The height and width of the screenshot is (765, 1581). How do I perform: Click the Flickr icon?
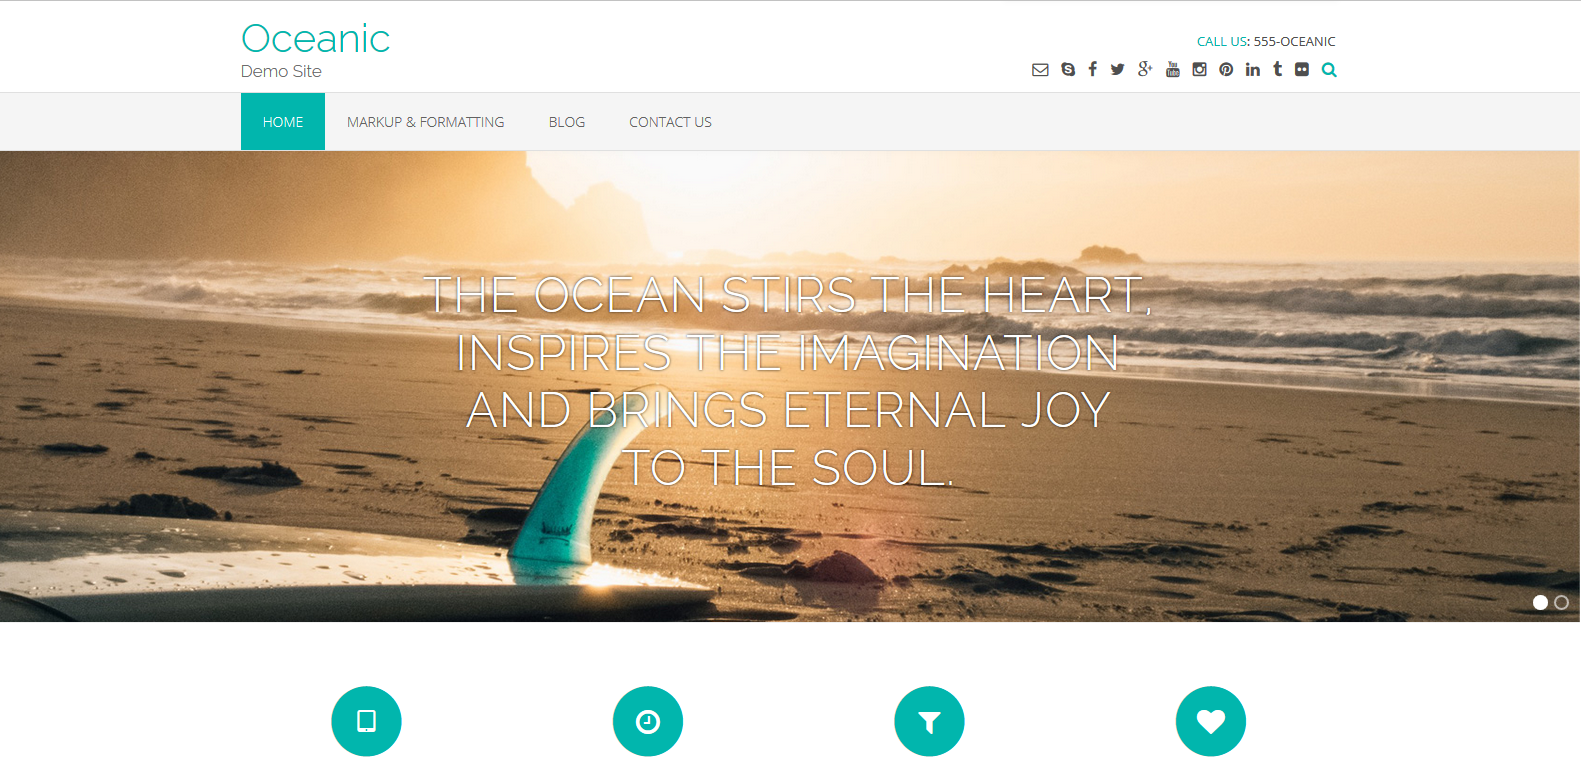pos(1302,69)
